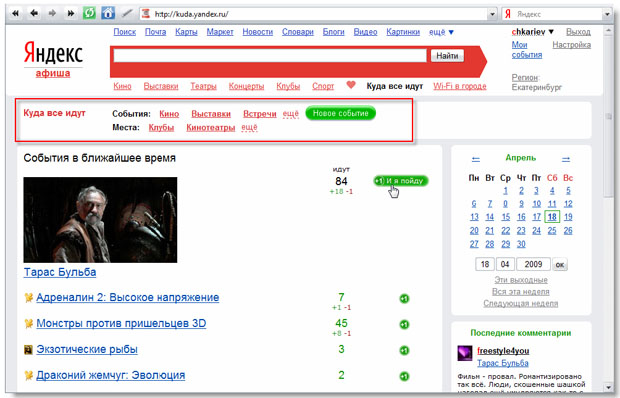Click the wand/edit toolbar icon

(x=127, y=14)
